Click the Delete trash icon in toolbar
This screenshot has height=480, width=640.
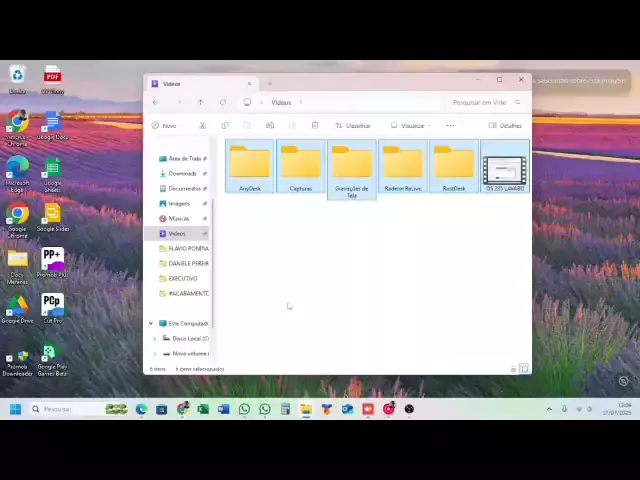pyautogui.click(x=314, y=126)
